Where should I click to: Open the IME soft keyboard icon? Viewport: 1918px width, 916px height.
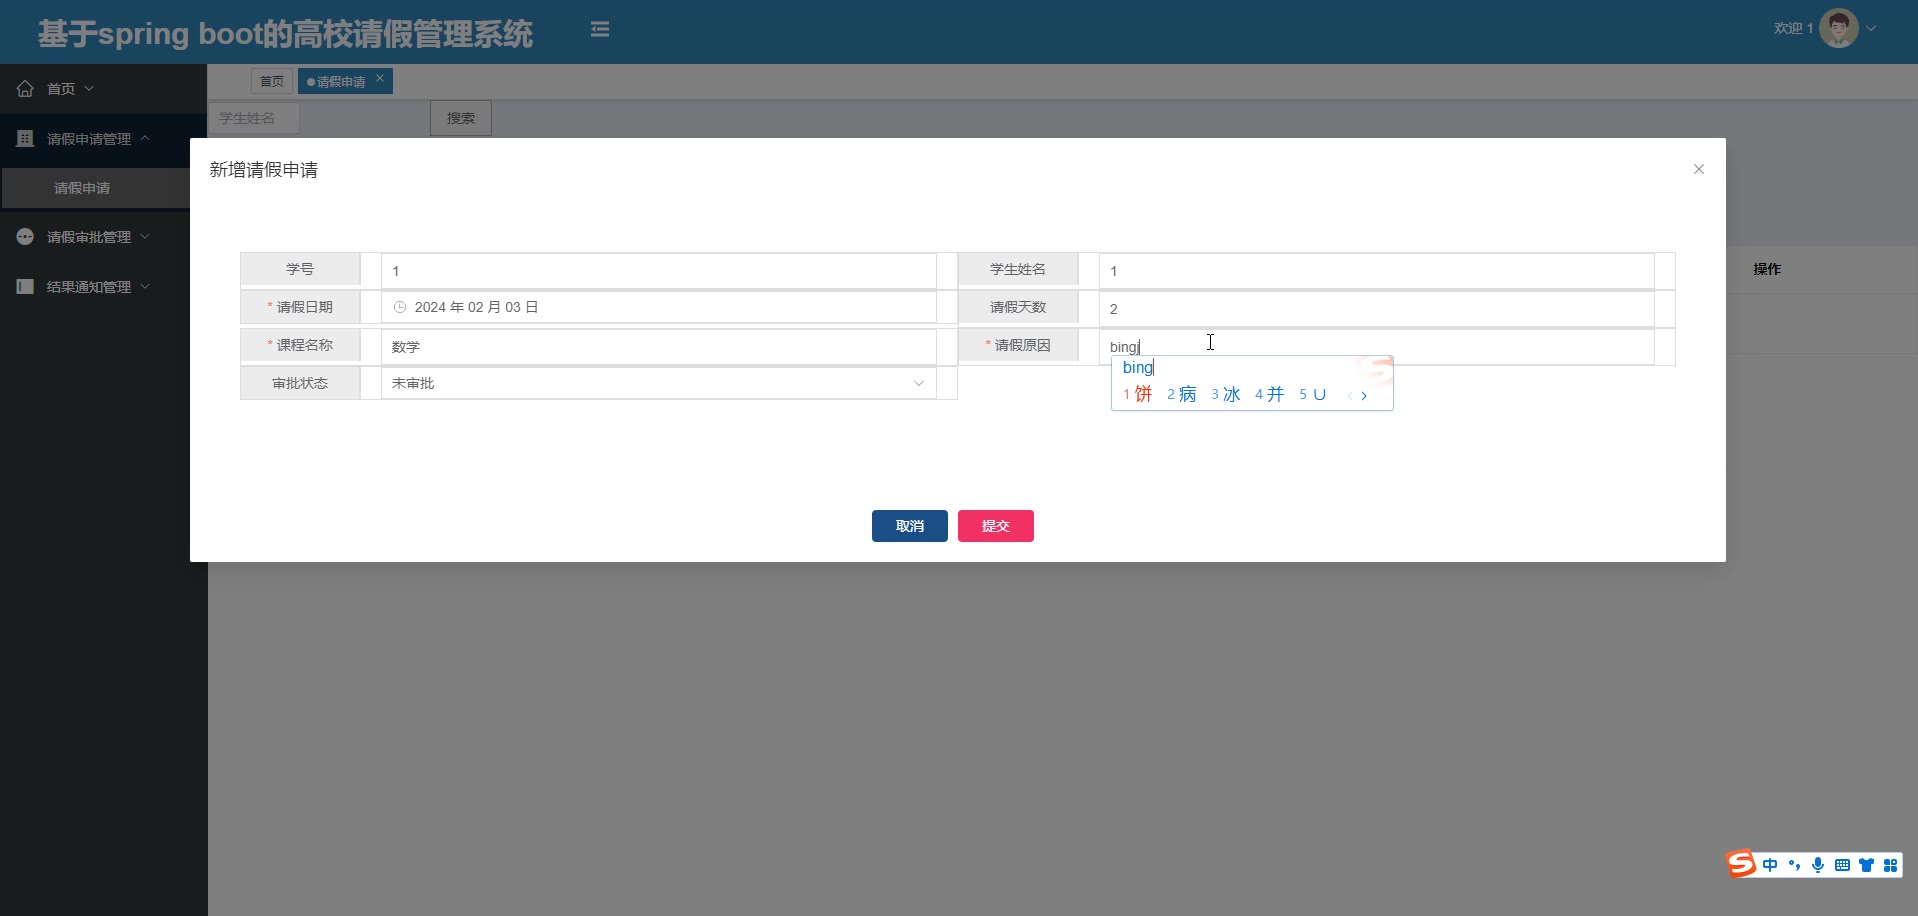click(x=1842, y=865)
